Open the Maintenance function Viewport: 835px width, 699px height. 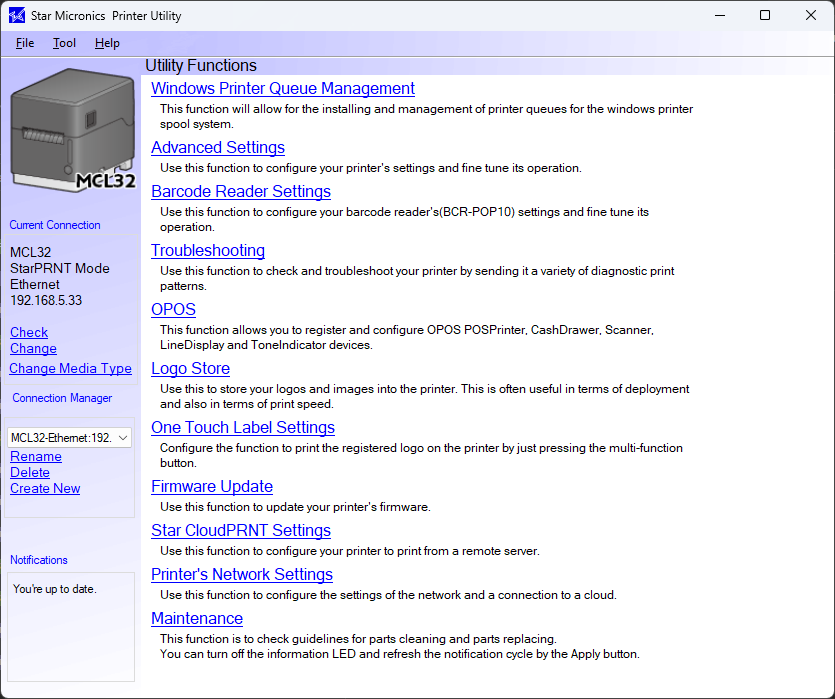coord(197,619)
